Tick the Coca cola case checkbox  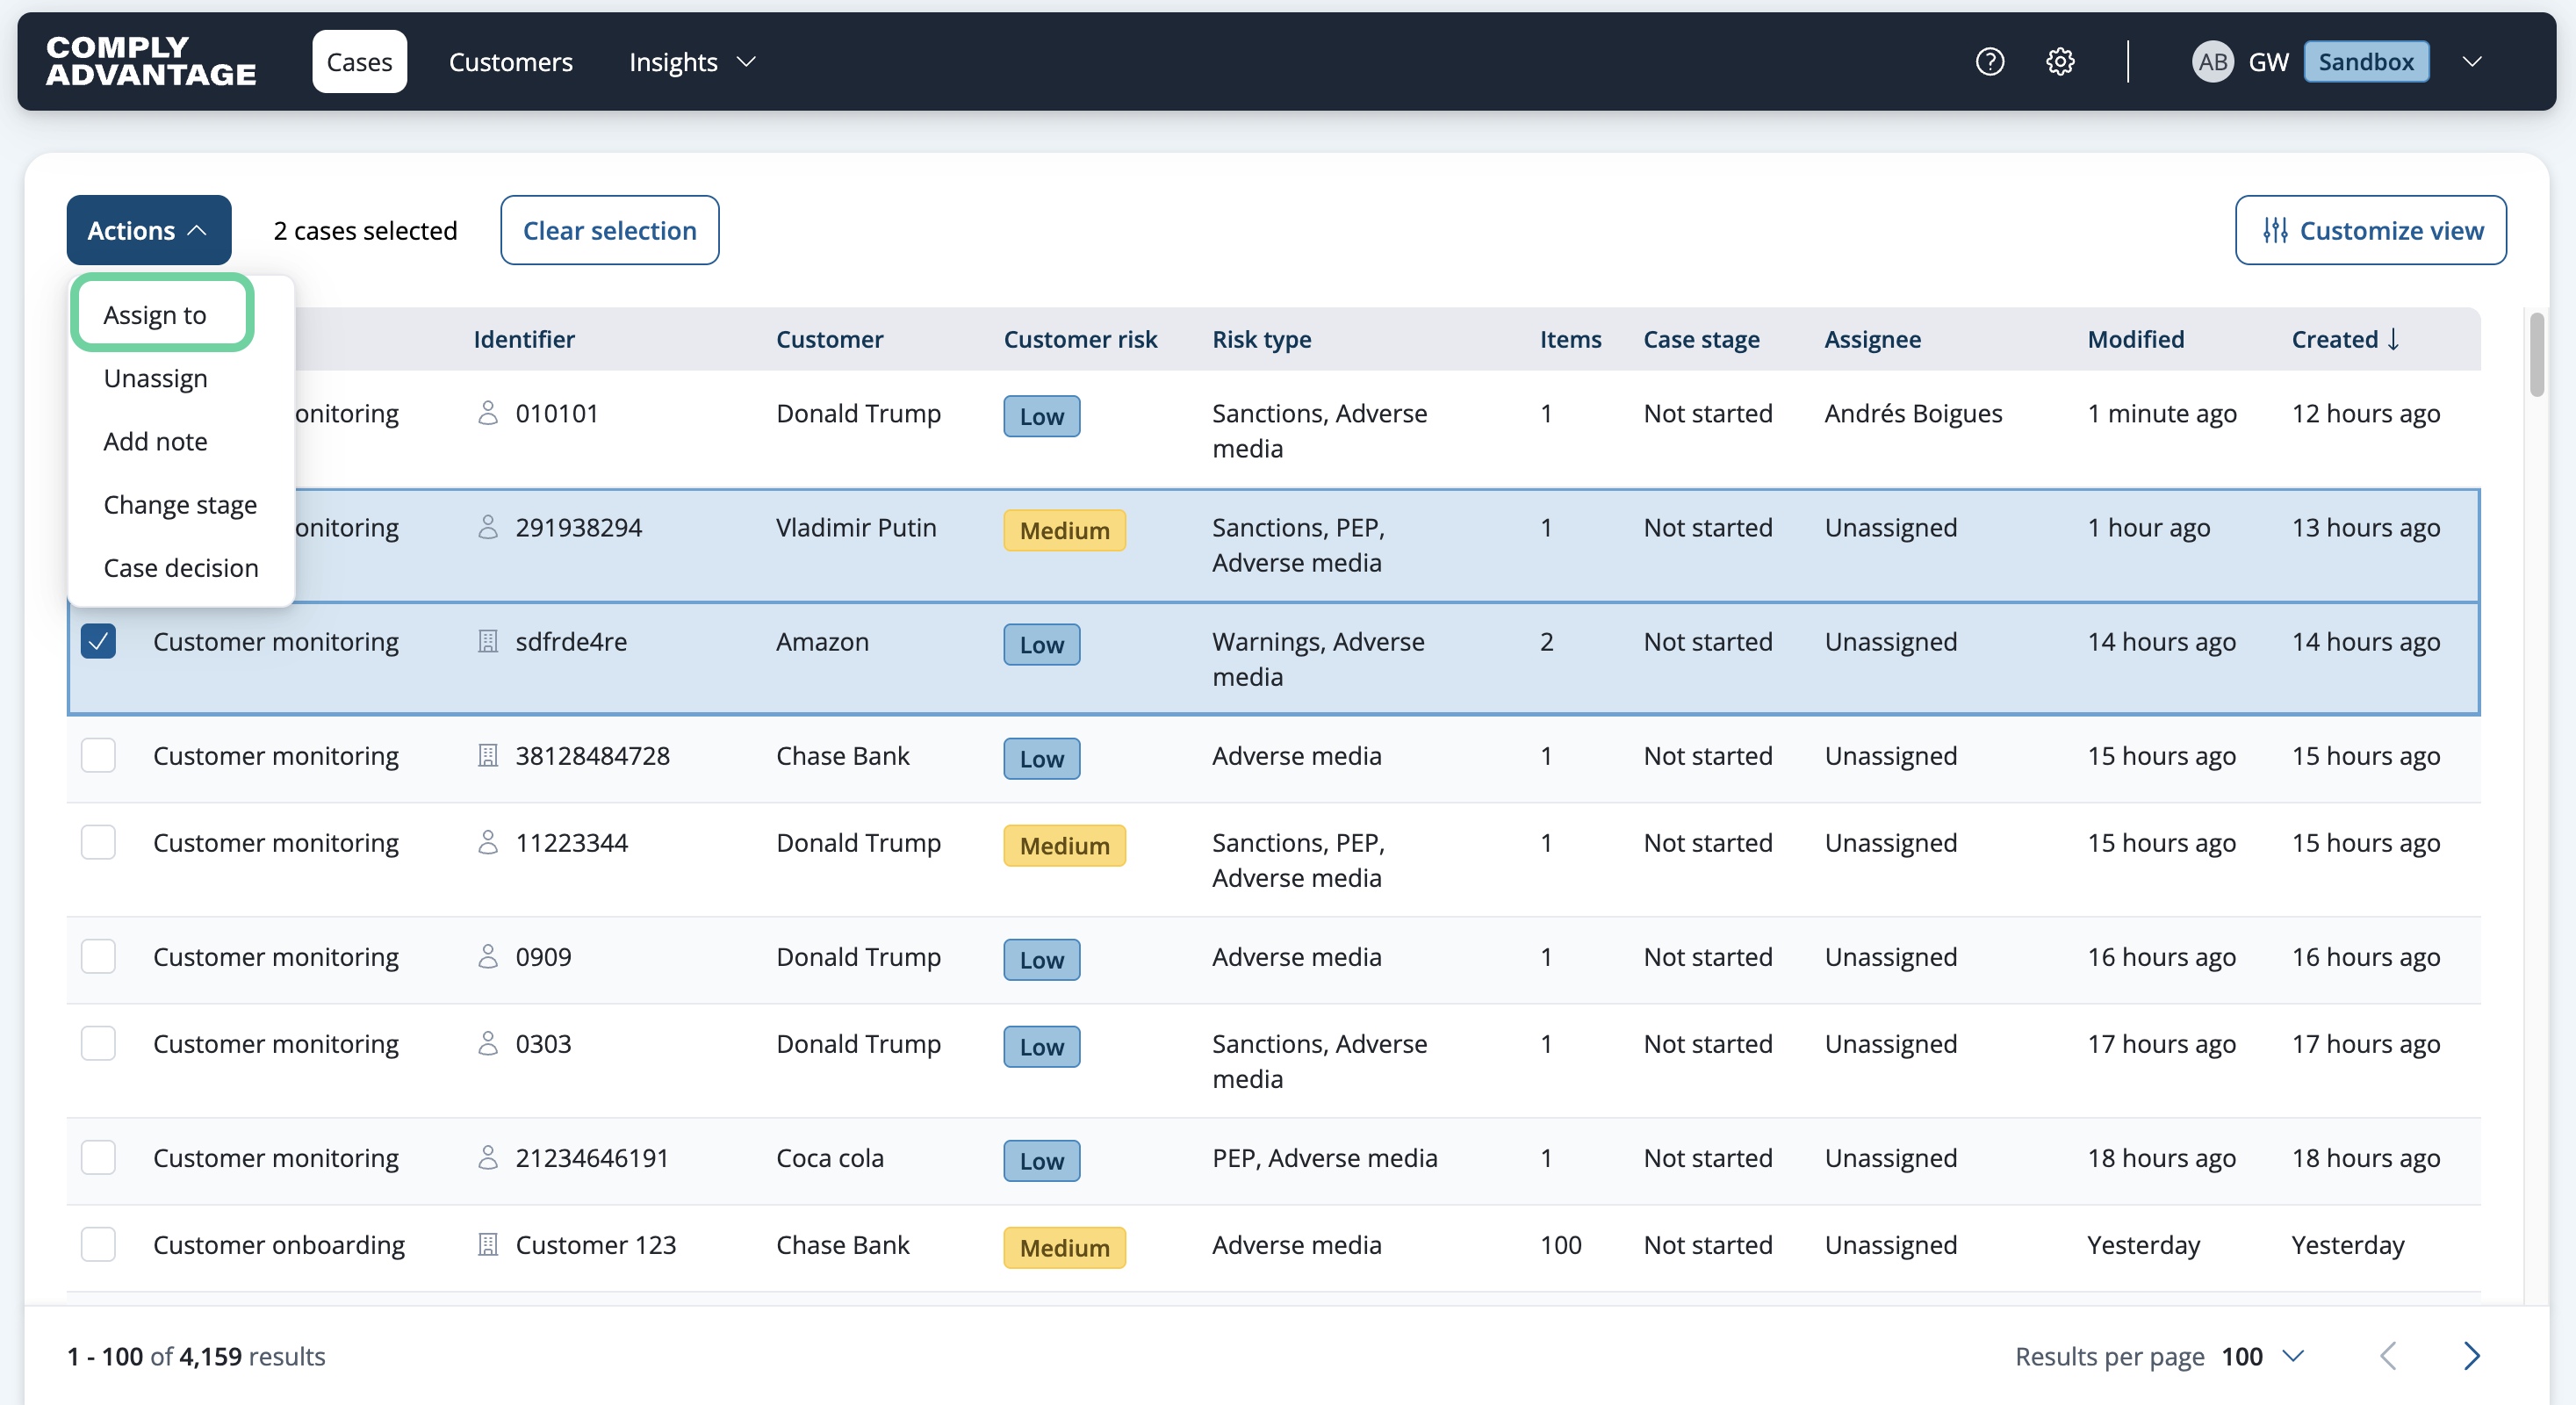[98, 1157]
